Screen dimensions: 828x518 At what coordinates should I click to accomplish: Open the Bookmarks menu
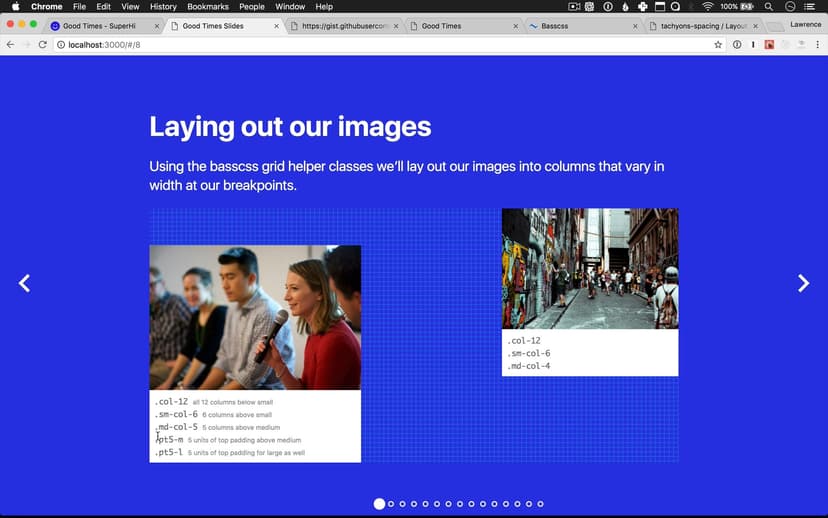point(208,7)
